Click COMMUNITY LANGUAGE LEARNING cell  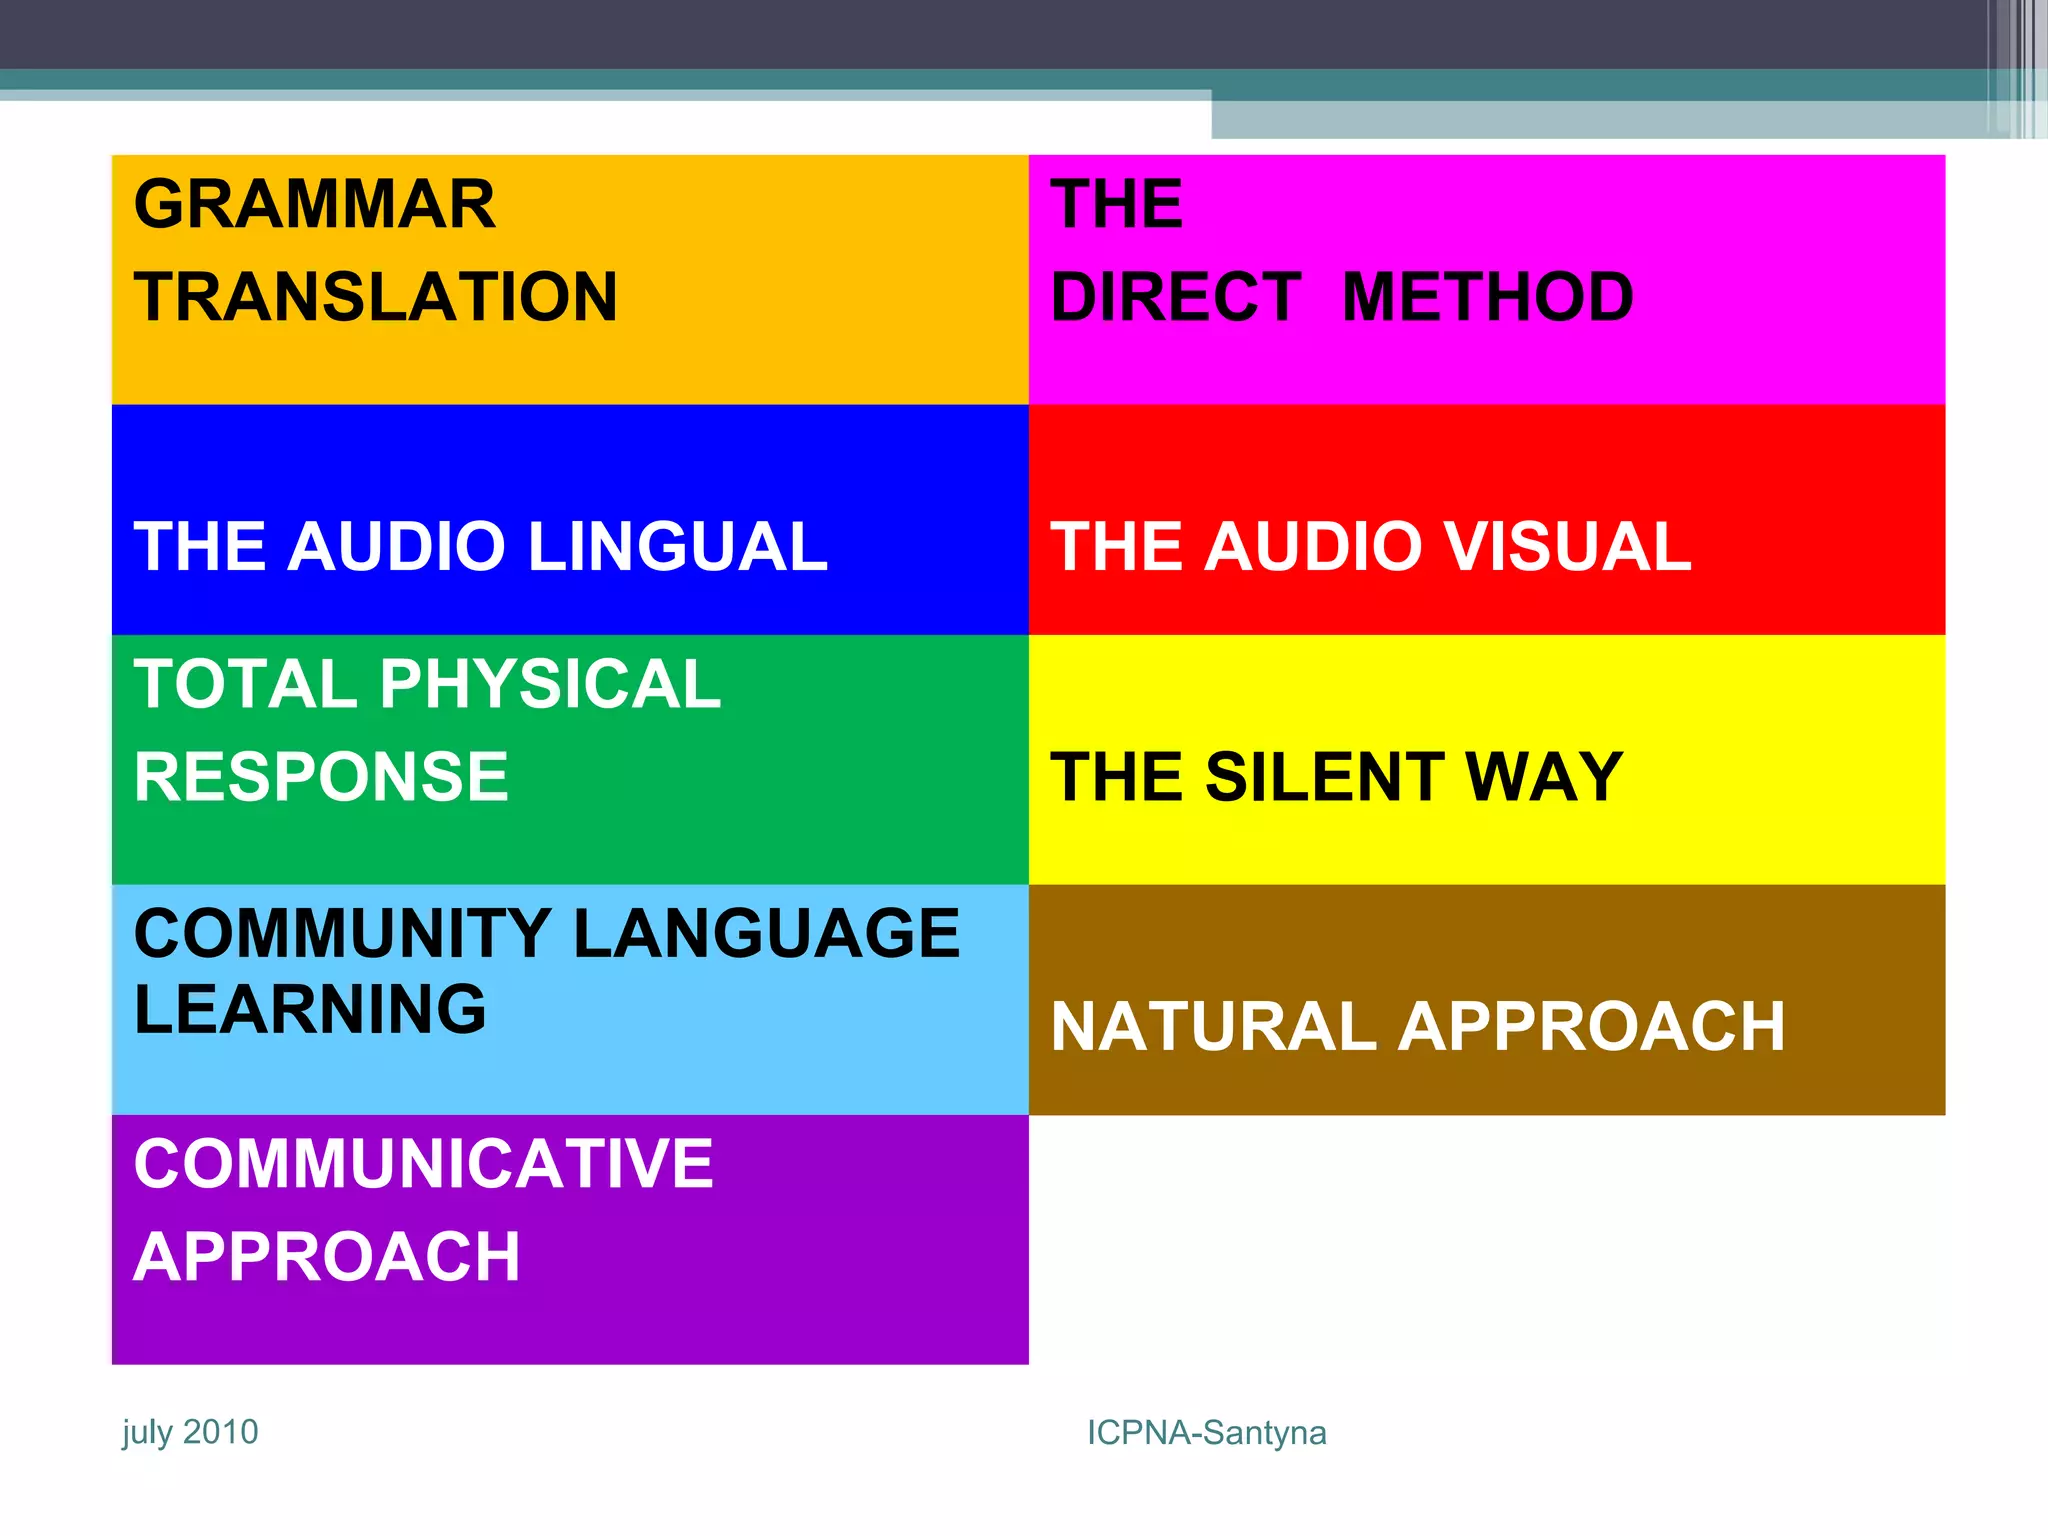[570, 1000]
